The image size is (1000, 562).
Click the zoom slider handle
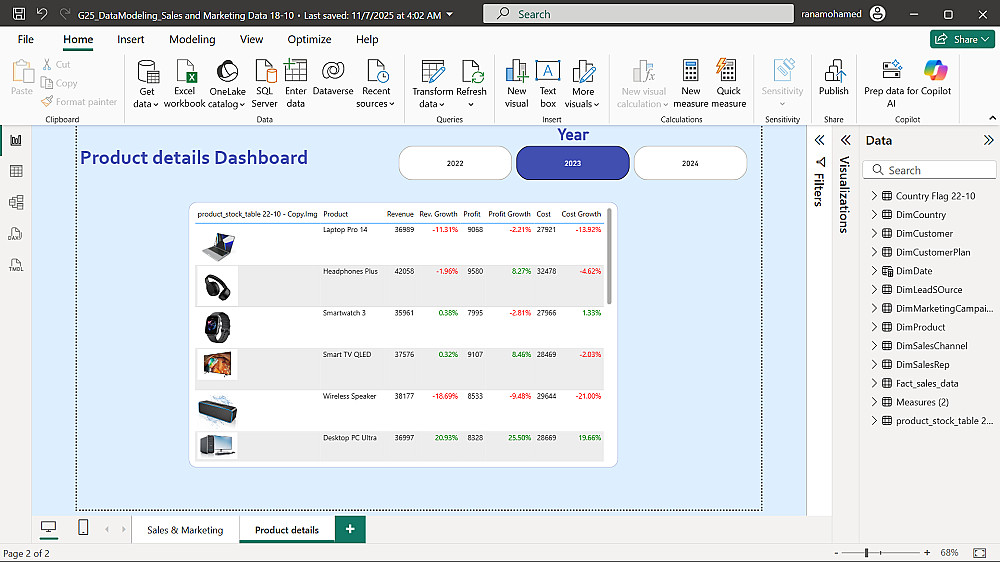coord(866,552)
